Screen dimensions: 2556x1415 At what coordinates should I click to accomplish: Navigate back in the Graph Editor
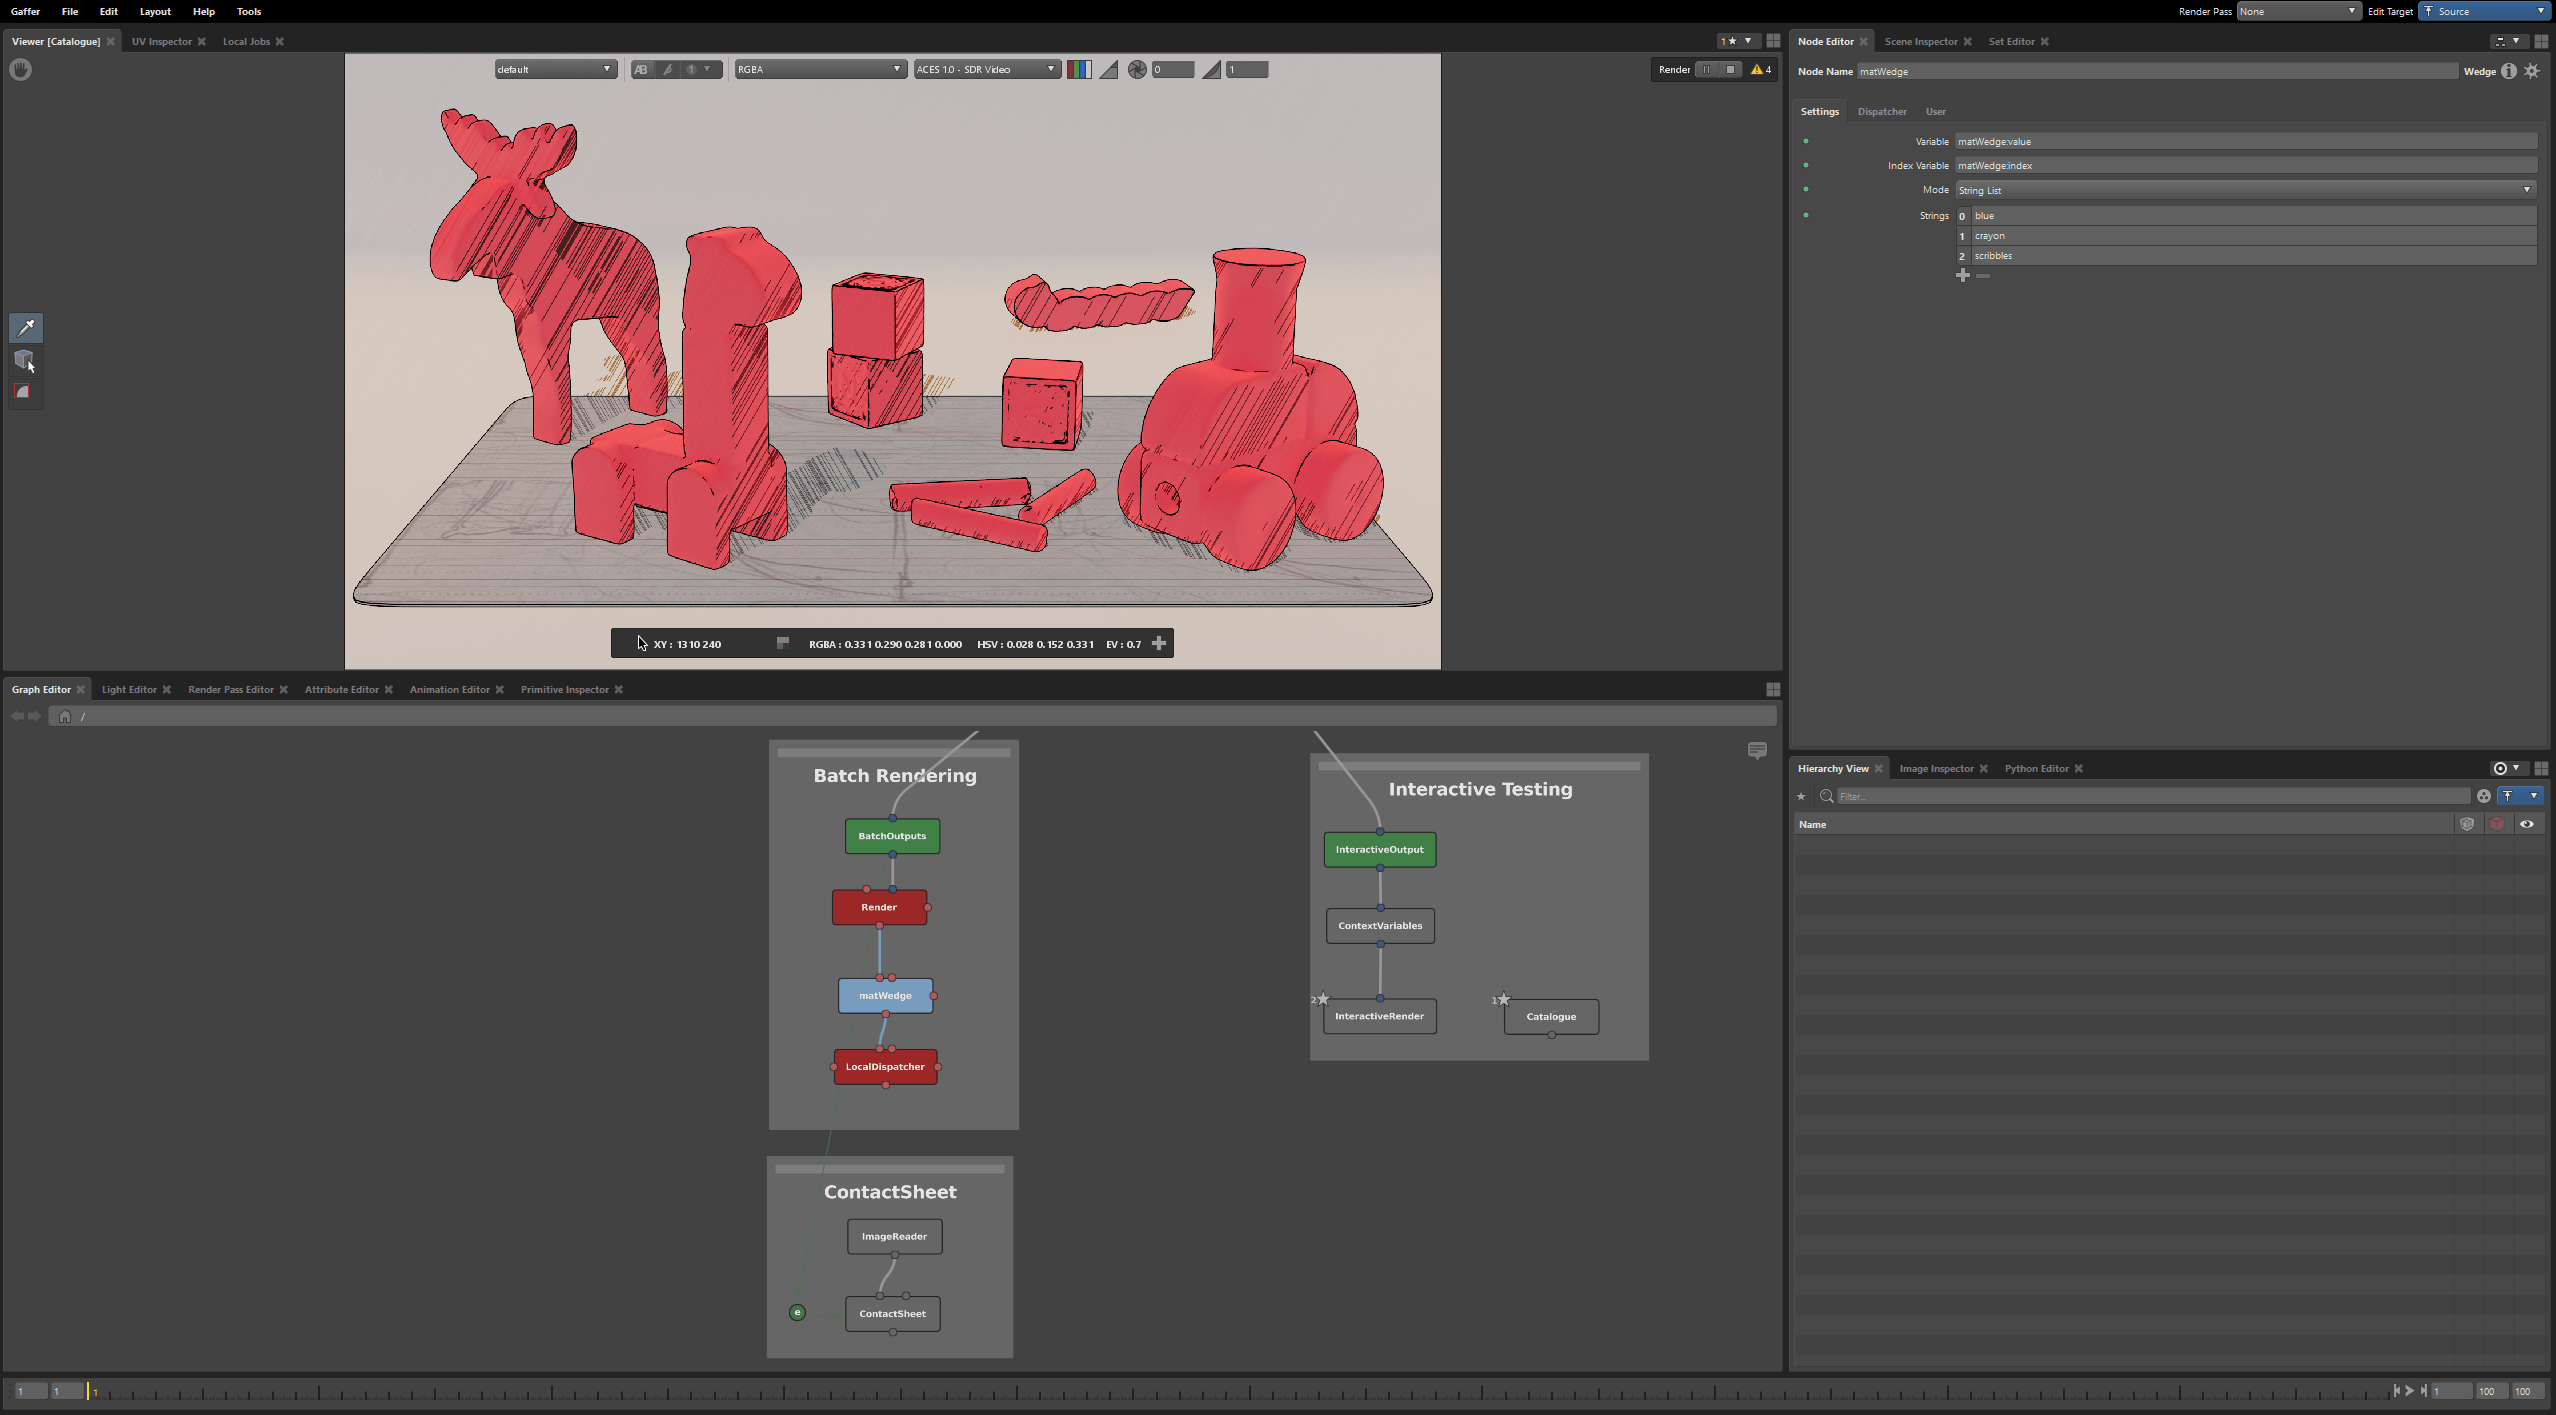pyautogui.click(x=17, y=716)
